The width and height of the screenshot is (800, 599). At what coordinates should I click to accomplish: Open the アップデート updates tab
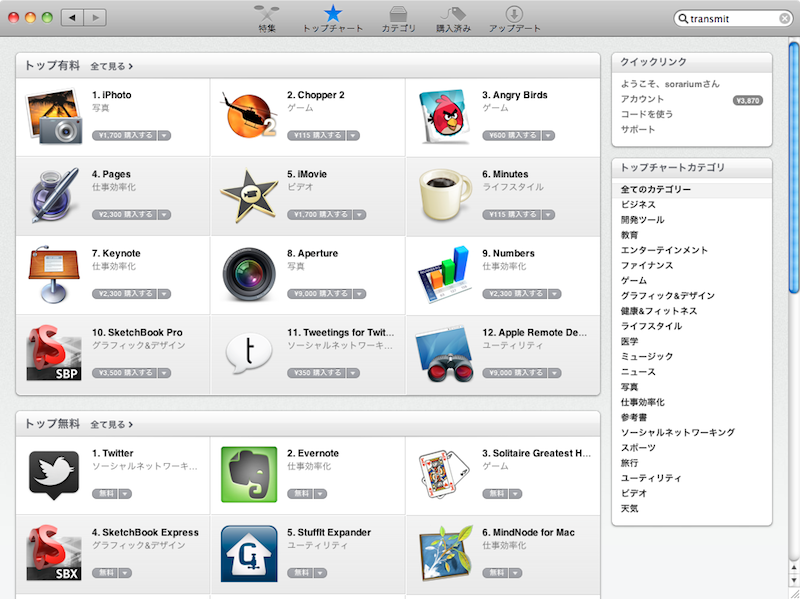514,19
